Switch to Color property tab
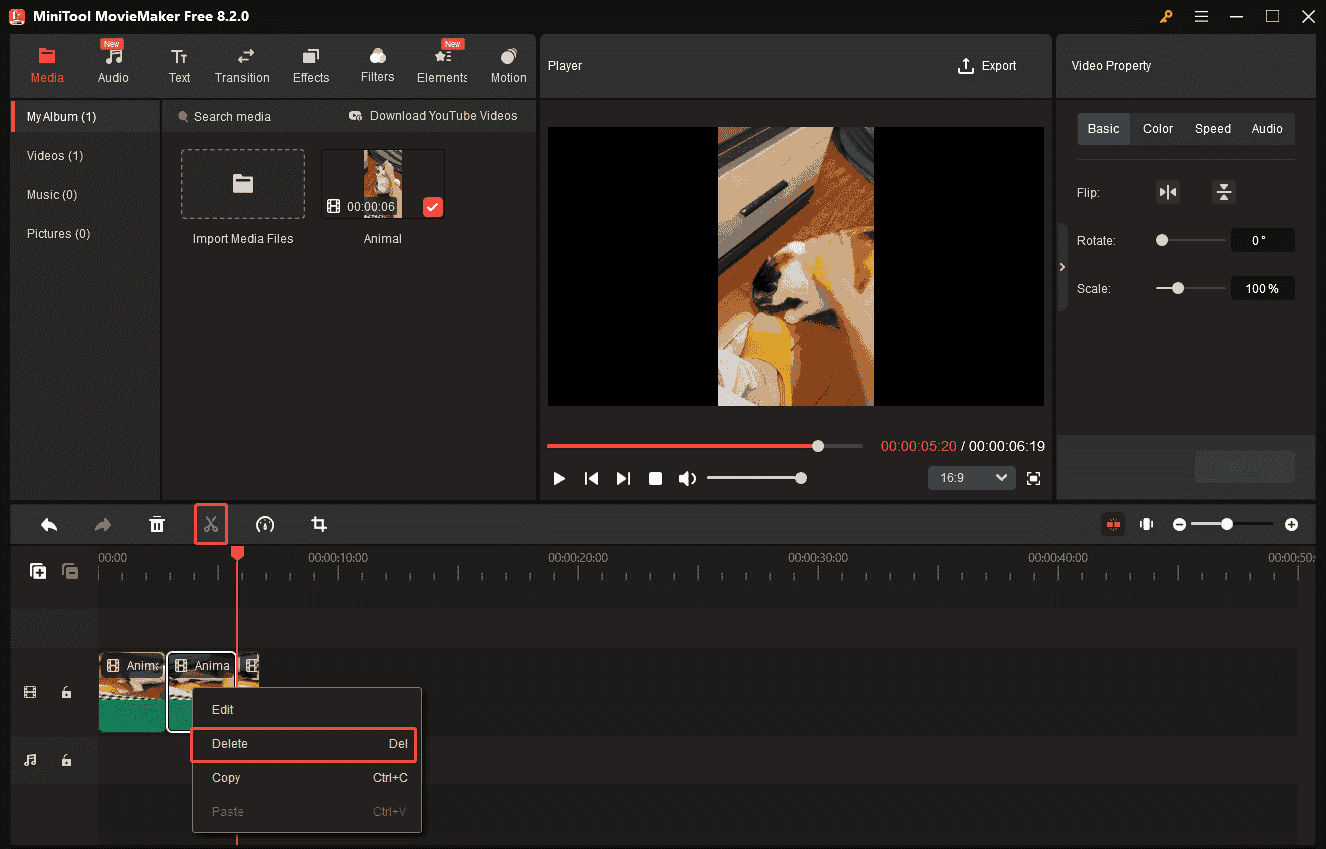This screenshot has width=1326, height=849. (1158, 129)
